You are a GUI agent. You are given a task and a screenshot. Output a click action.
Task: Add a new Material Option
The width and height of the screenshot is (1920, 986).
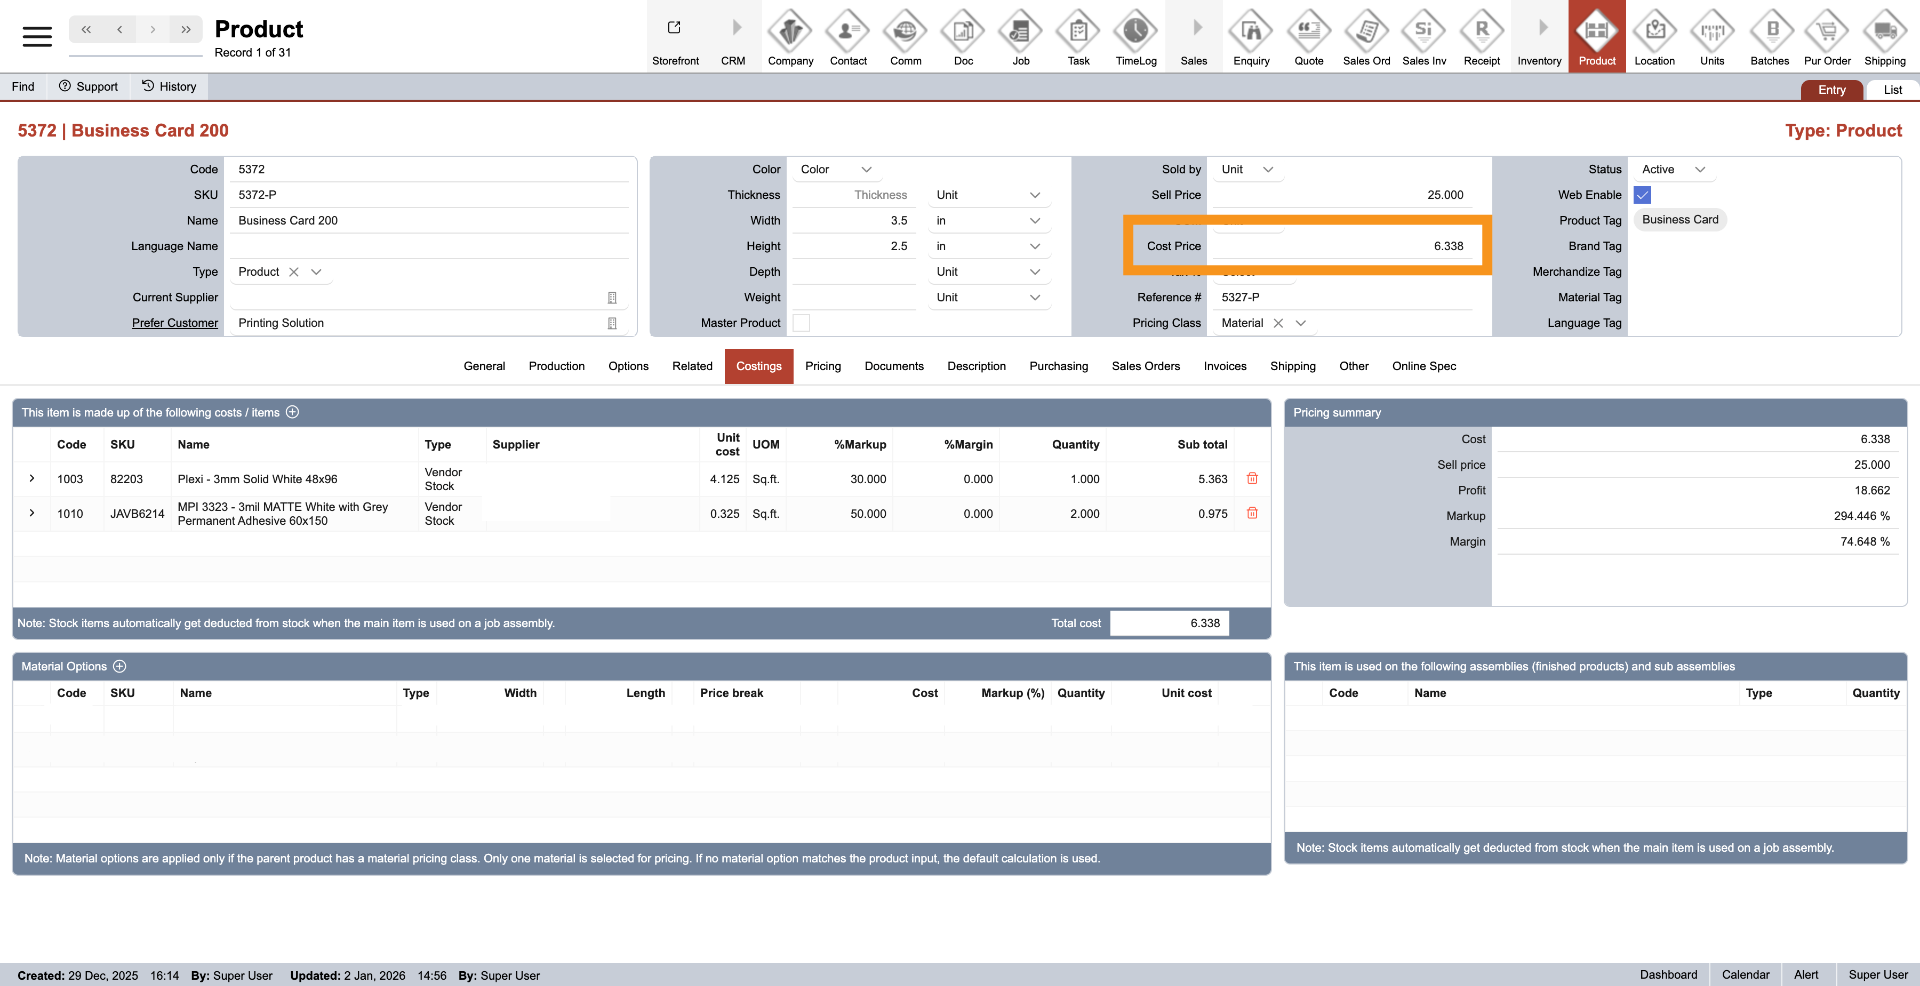point(120,667)
